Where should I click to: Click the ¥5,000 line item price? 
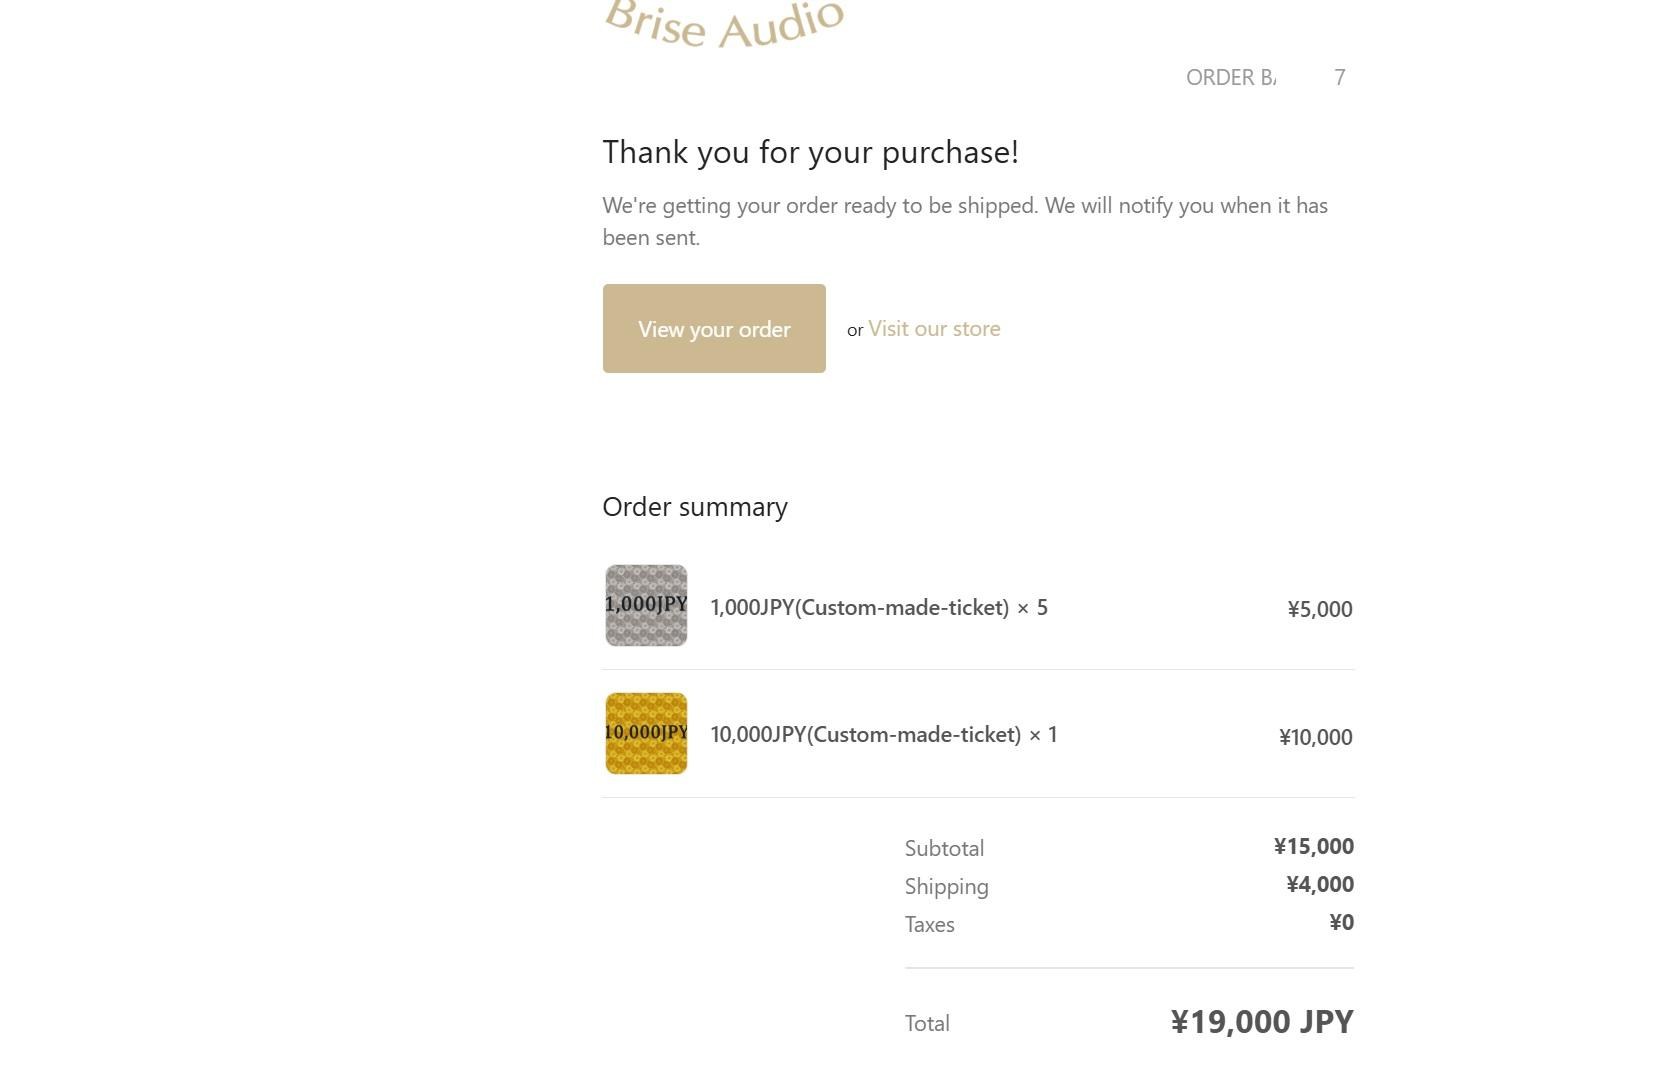(x=1320, y=609)
